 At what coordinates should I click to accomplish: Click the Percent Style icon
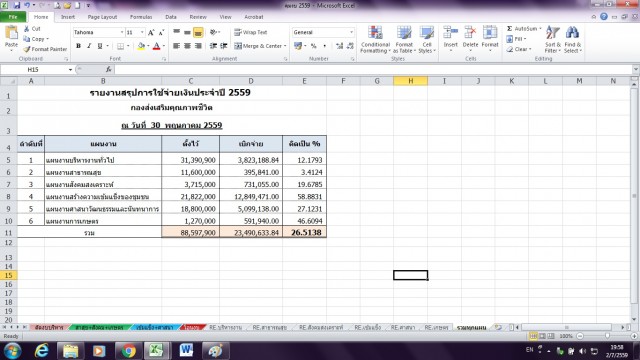[x=313, y=46]
